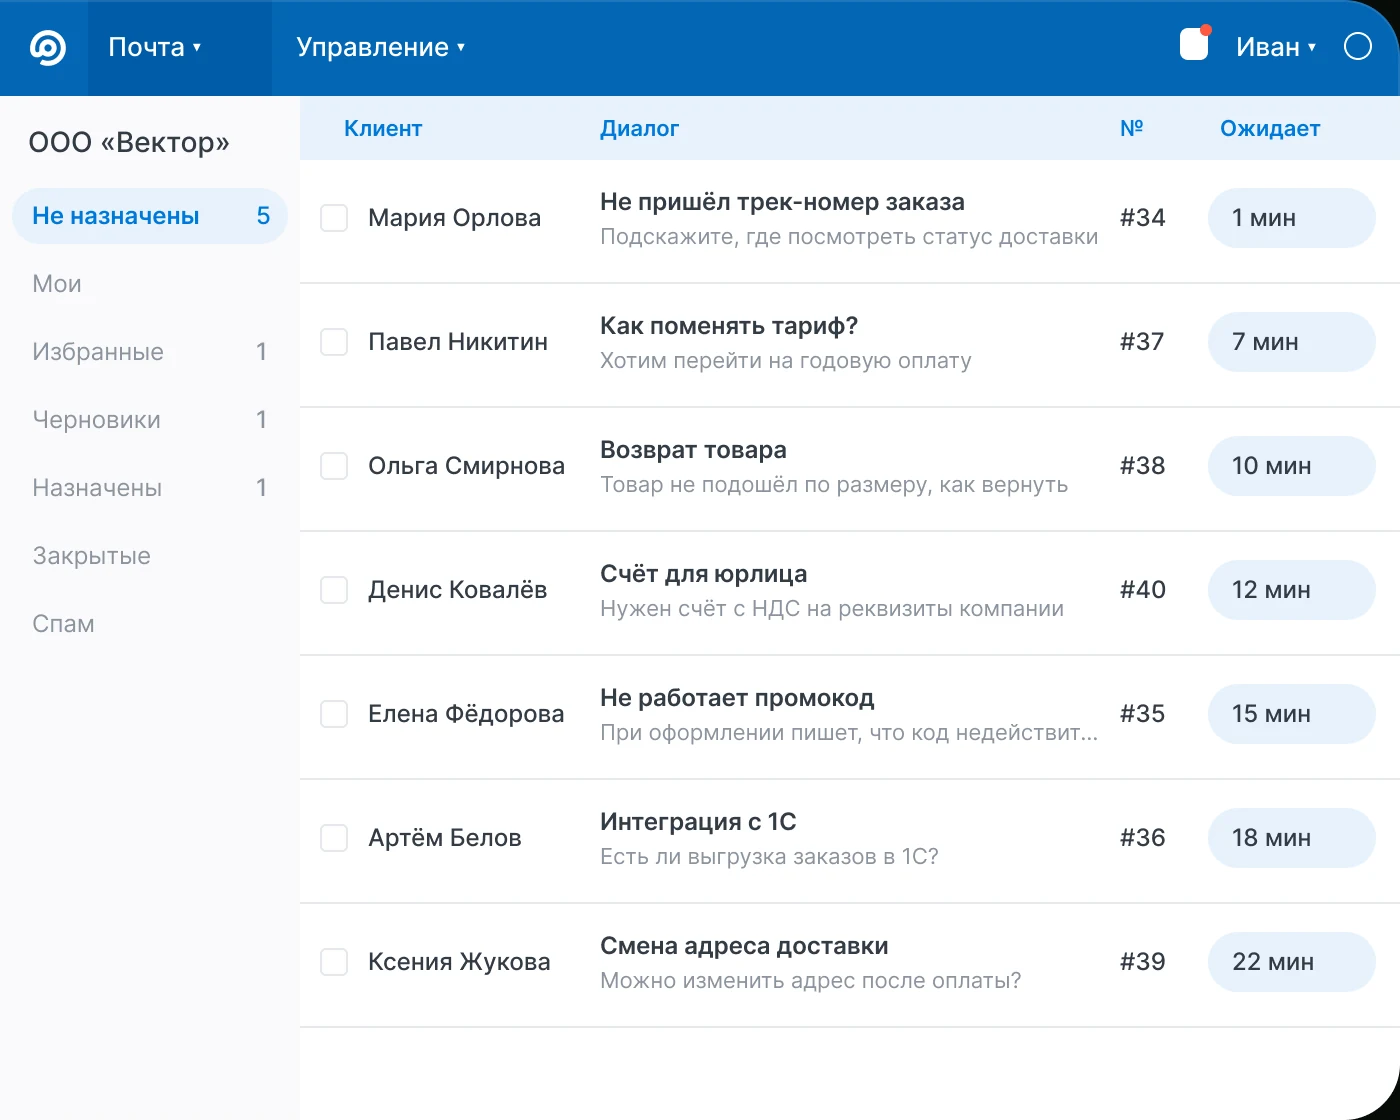Open the Черновики folder
The image size is (1400, 1120).
click(150, 420)
